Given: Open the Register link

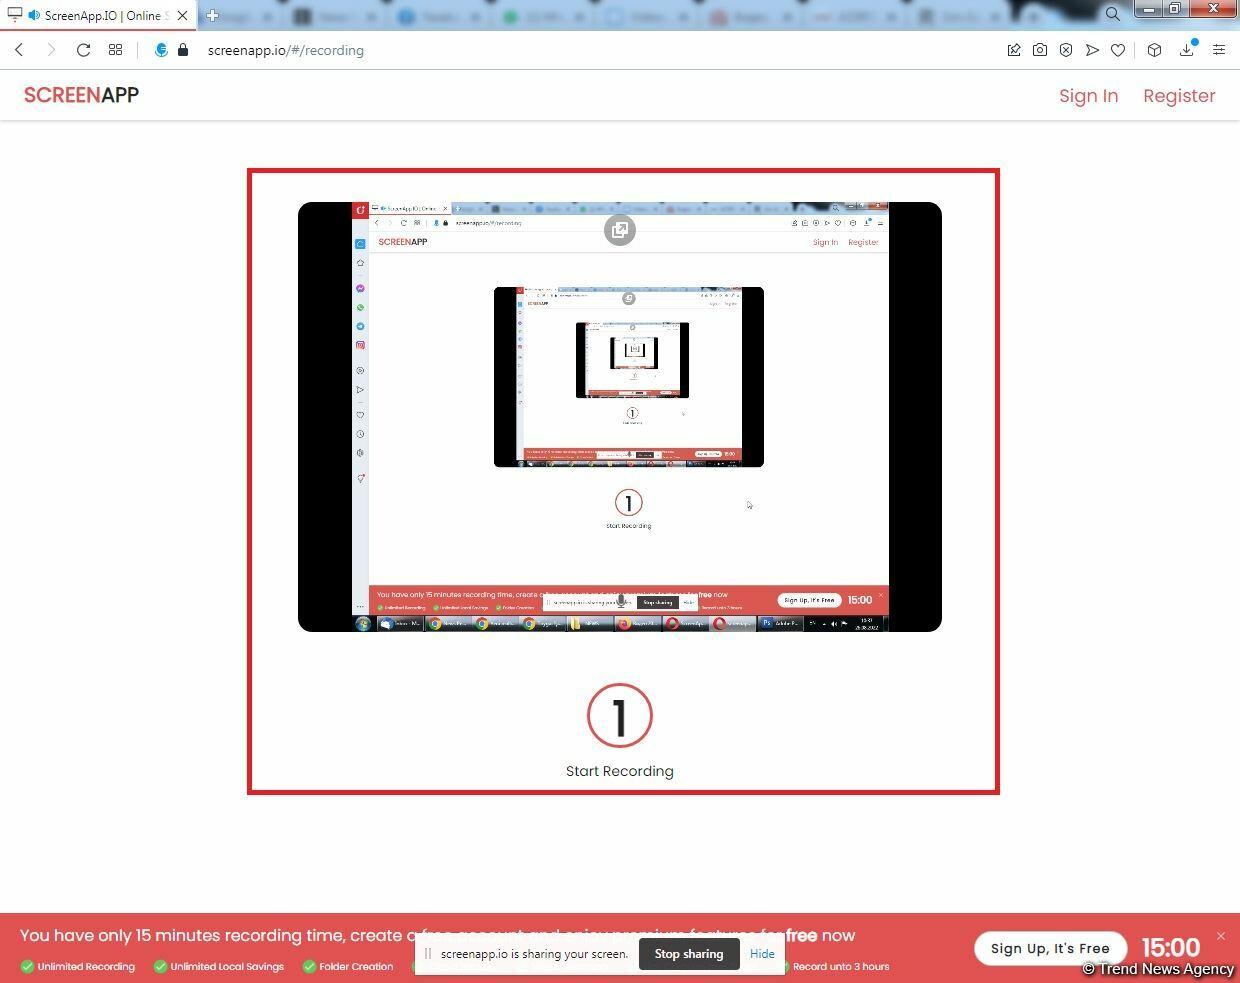Looking at the screenshot, I should click(x=1179, y=96).
